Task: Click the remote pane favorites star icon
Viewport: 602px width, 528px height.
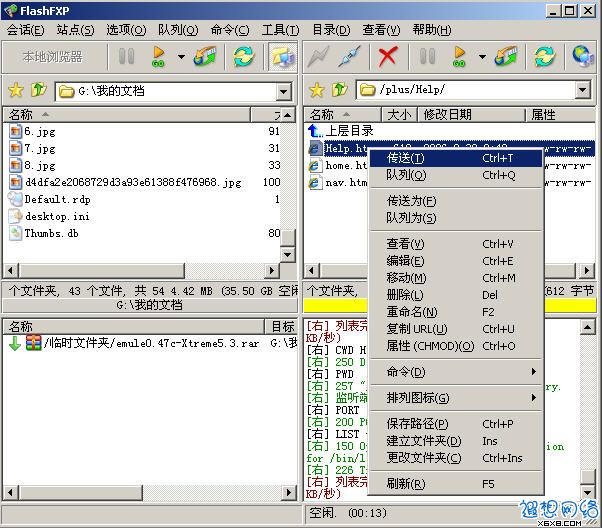Action: point(317,90)
